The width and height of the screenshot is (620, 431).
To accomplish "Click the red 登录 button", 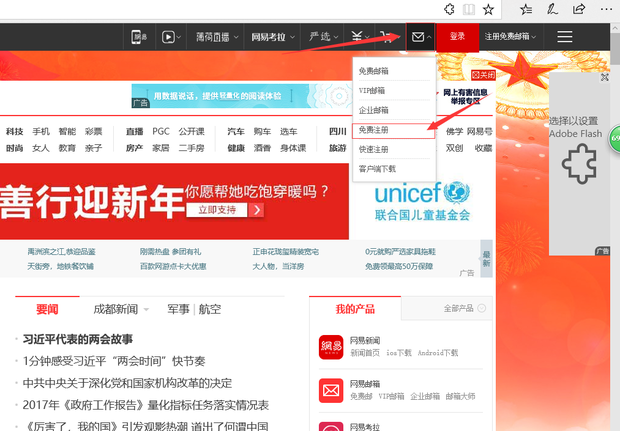I will click(x=457, y=37).
